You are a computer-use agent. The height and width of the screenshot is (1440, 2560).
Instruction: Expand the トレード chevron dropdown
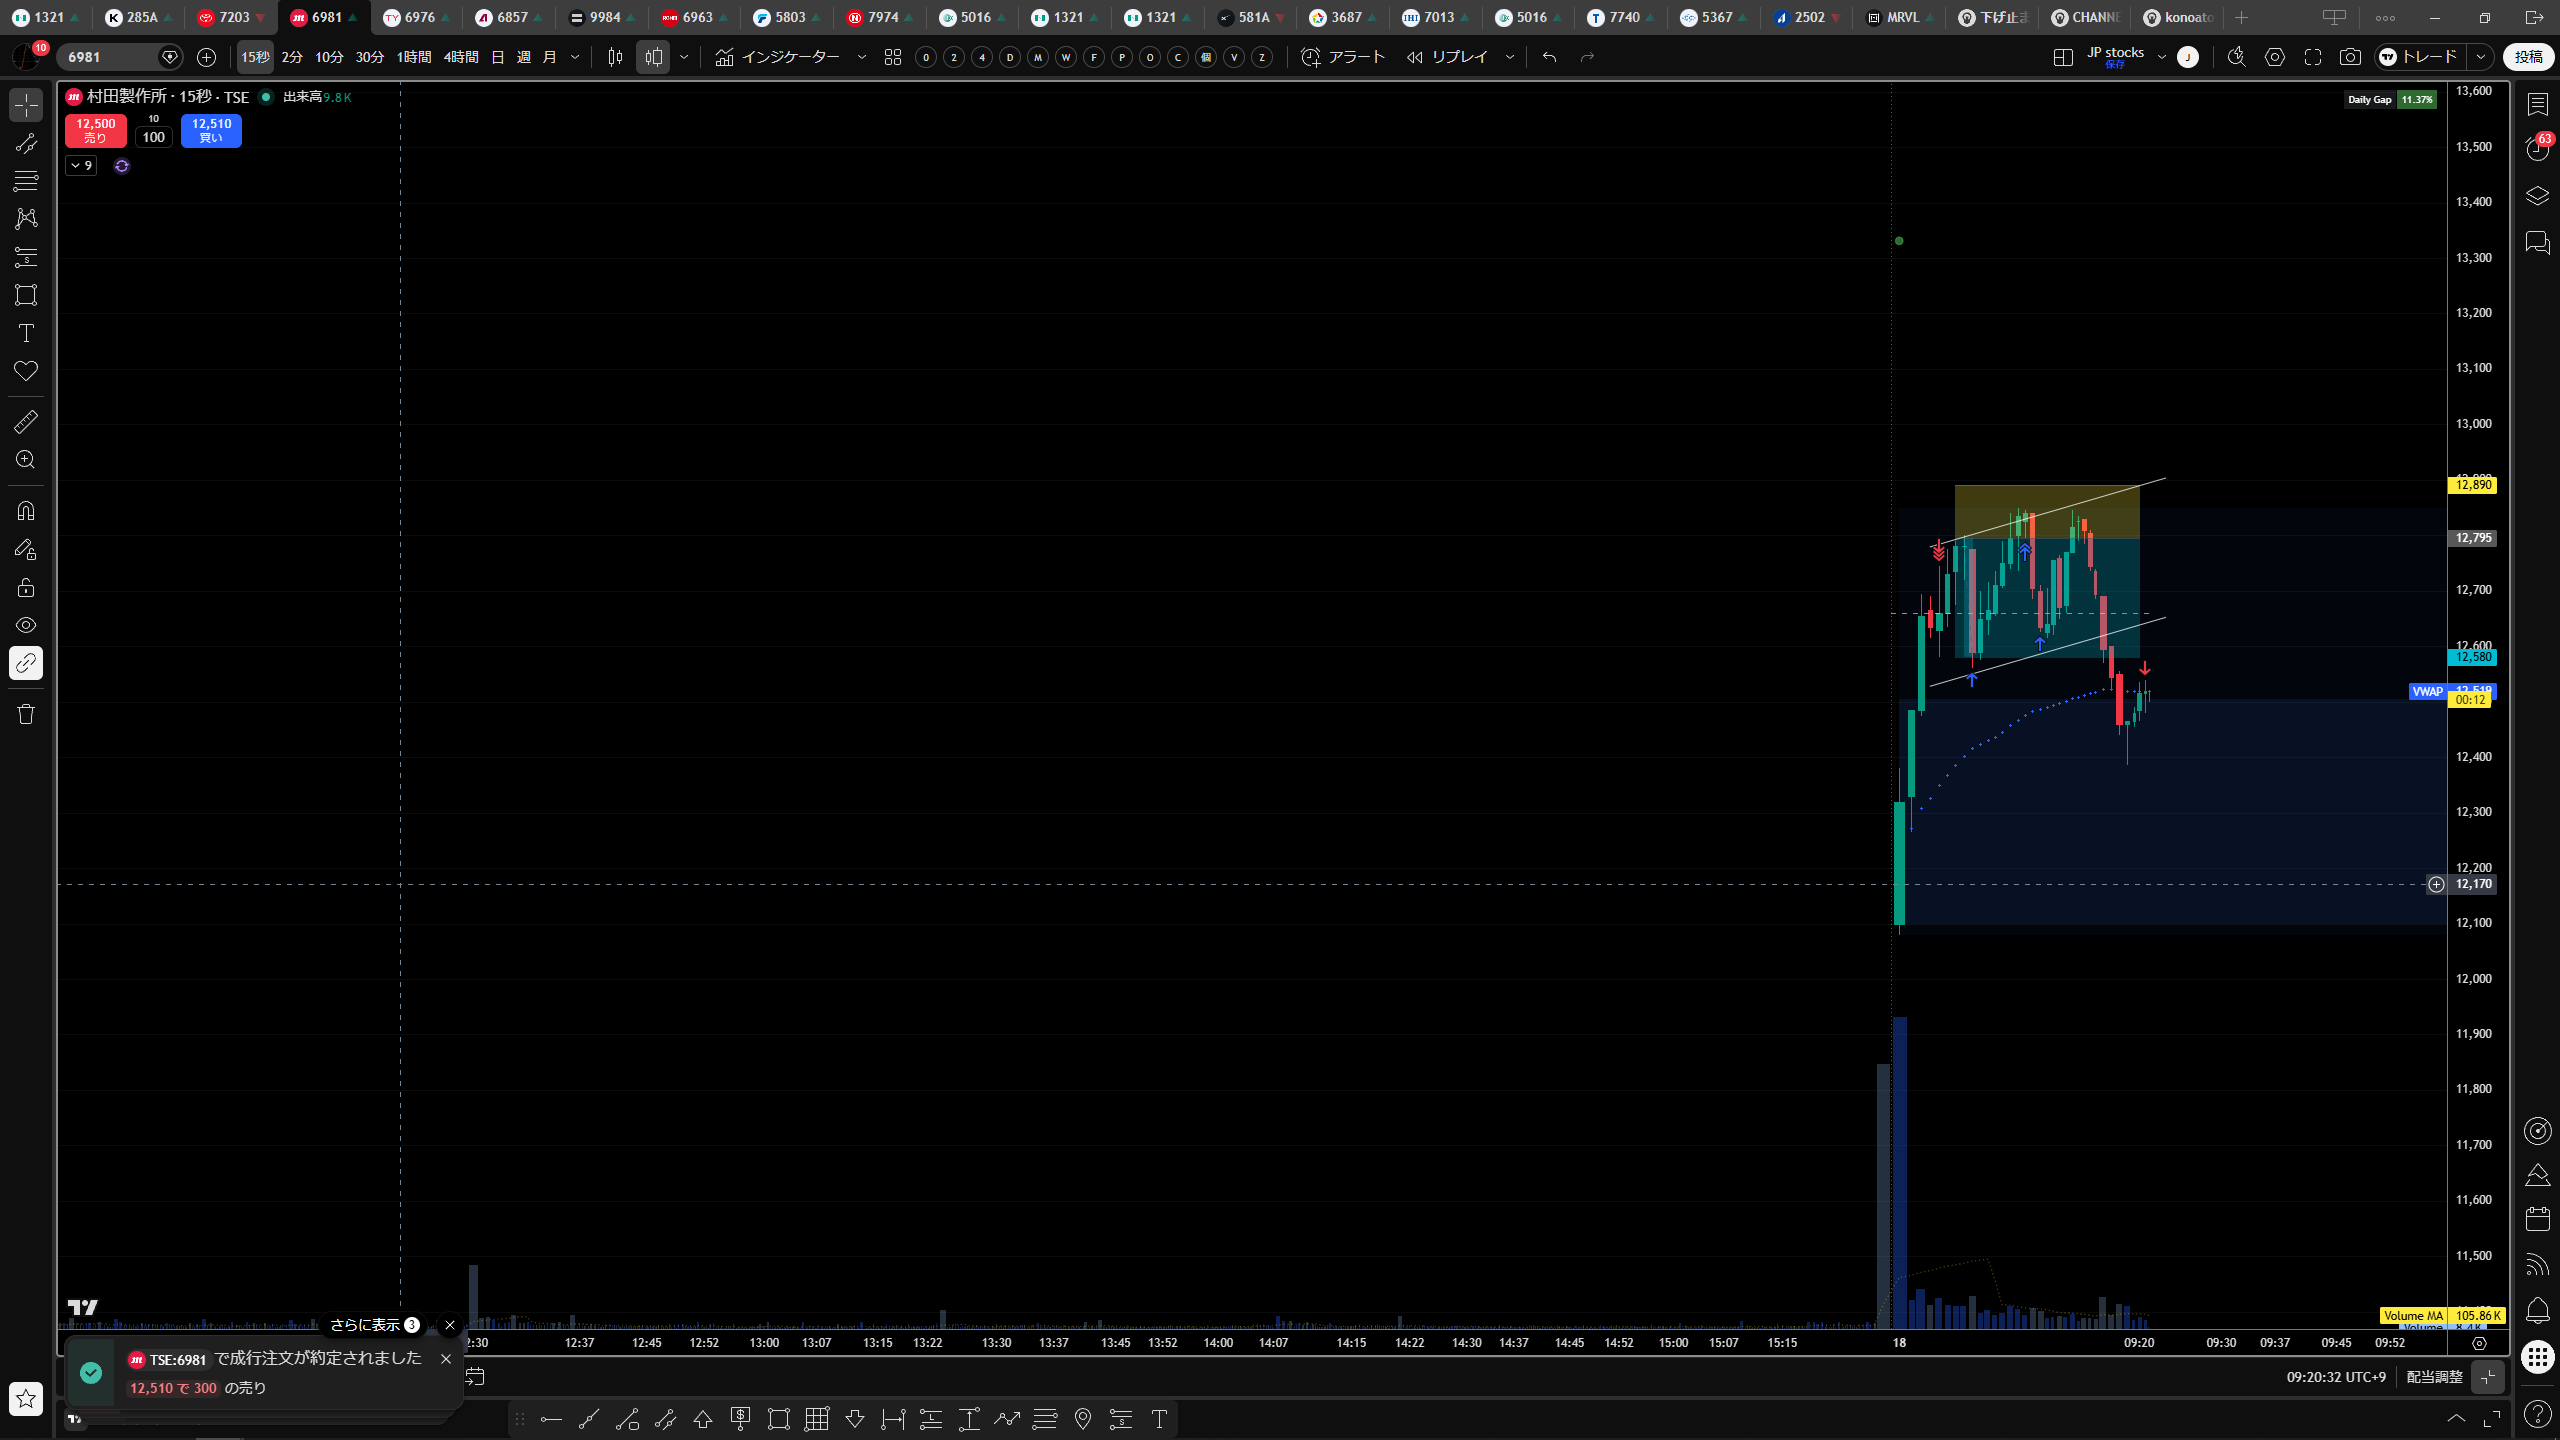[x=2481, y=58]
